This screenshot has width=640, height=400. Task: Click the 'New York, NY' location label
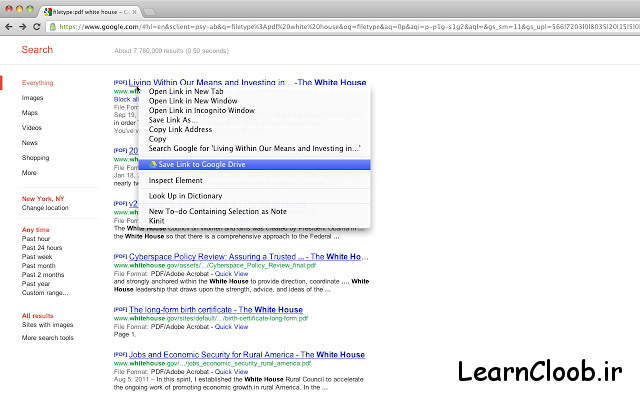click(43, 199)
